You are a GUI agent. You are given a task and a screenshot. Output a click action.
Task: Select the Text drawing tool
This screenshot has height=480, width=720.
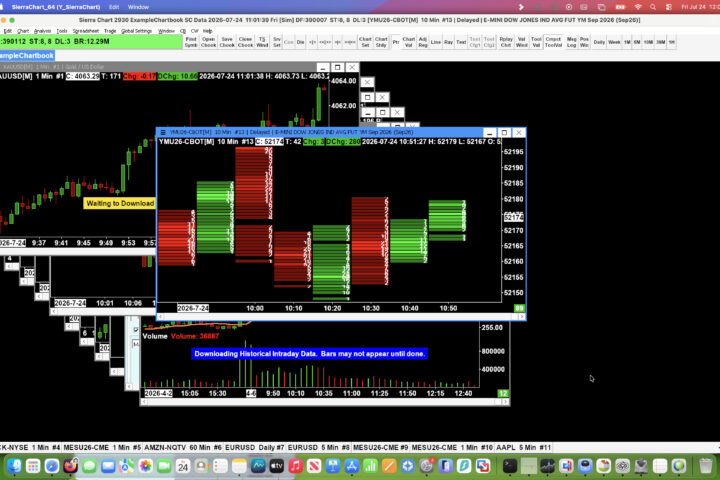coord(461,42)
